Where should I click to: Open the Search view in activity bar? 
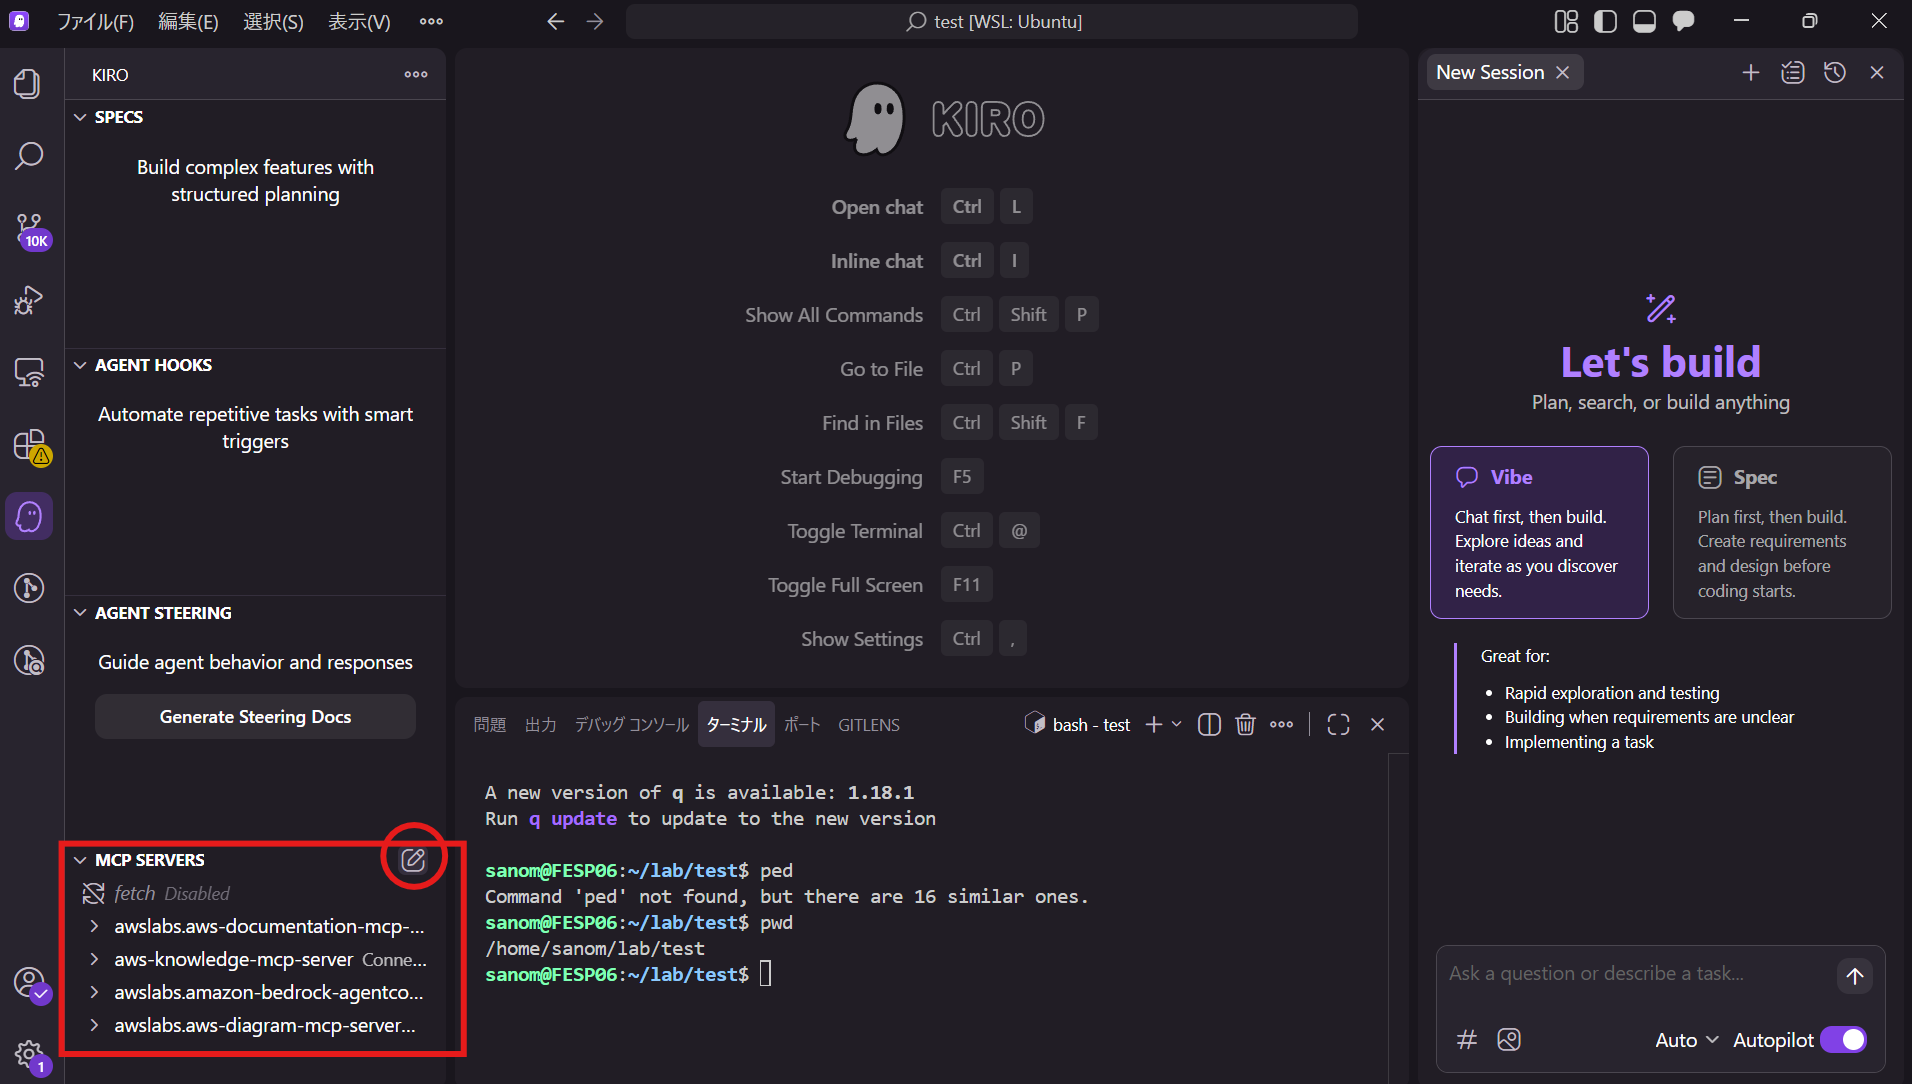click(29, 156)
